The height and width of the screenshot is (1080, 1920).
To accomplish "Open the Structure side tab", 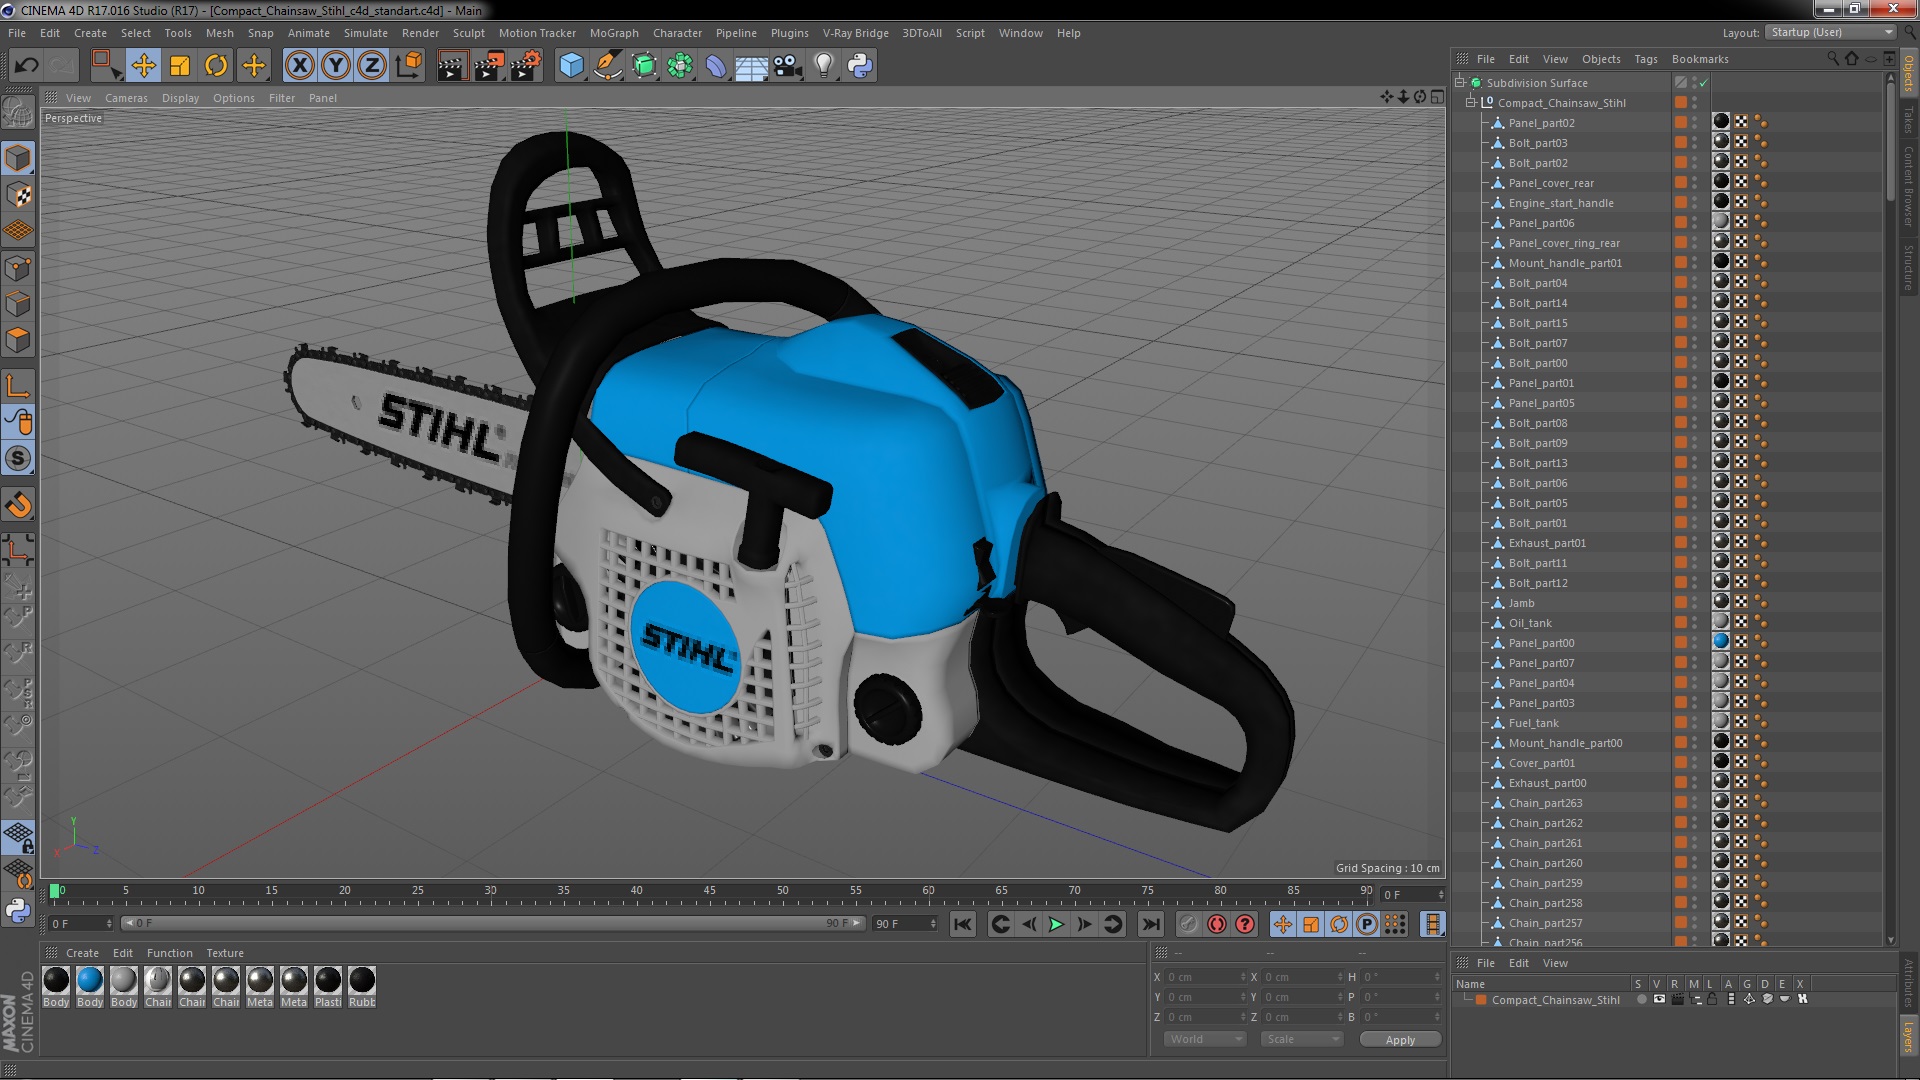I will pos(1908,267).
